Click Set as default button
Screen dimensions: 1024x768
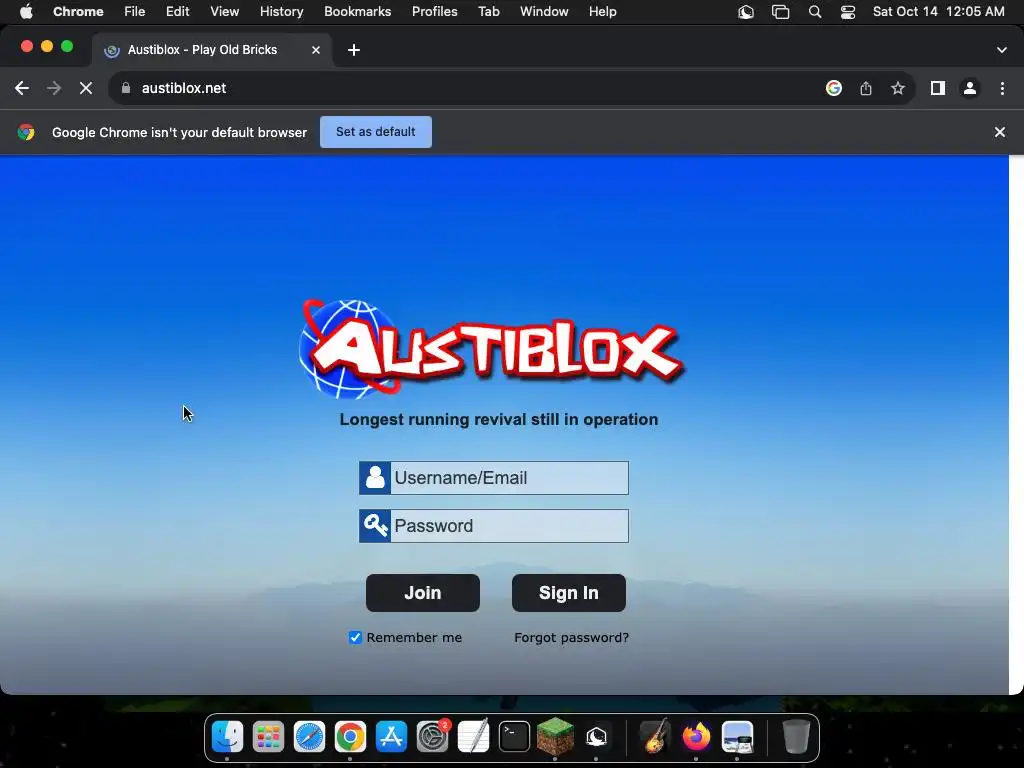[376, 132]
